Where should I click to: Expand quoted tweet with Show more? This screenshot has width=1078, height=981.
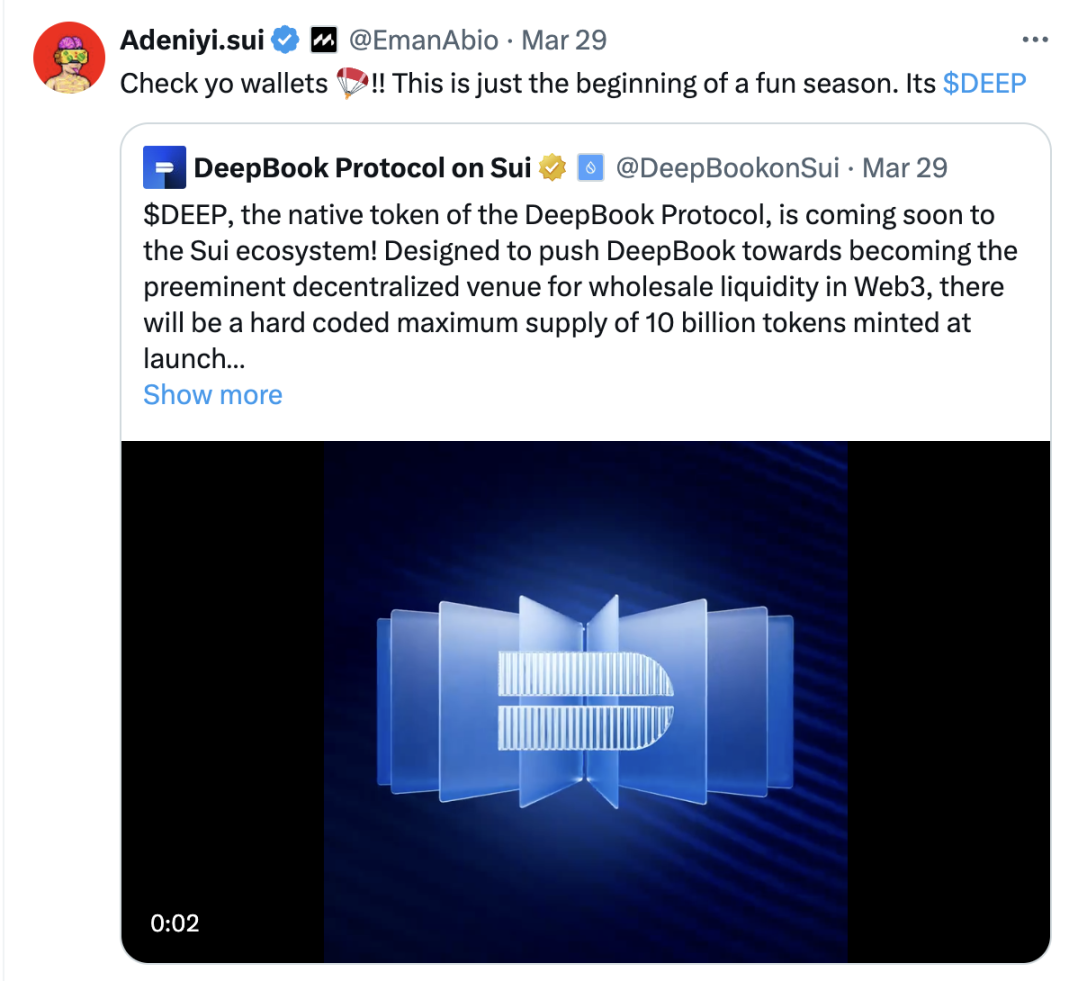click(213, 395)
